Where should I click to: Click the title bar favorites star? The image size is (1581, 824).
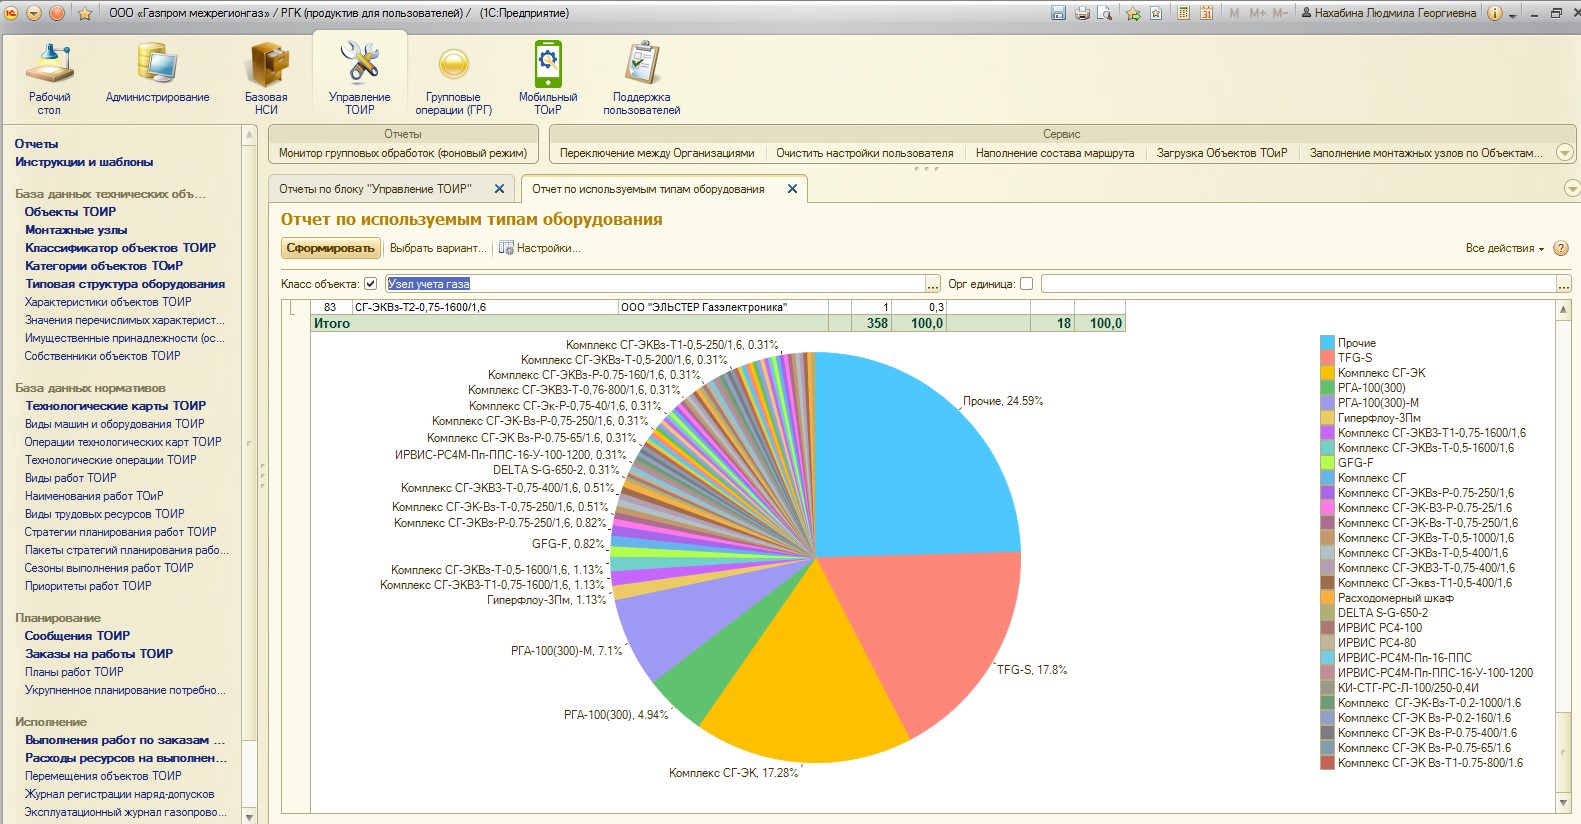coord(86,13)
